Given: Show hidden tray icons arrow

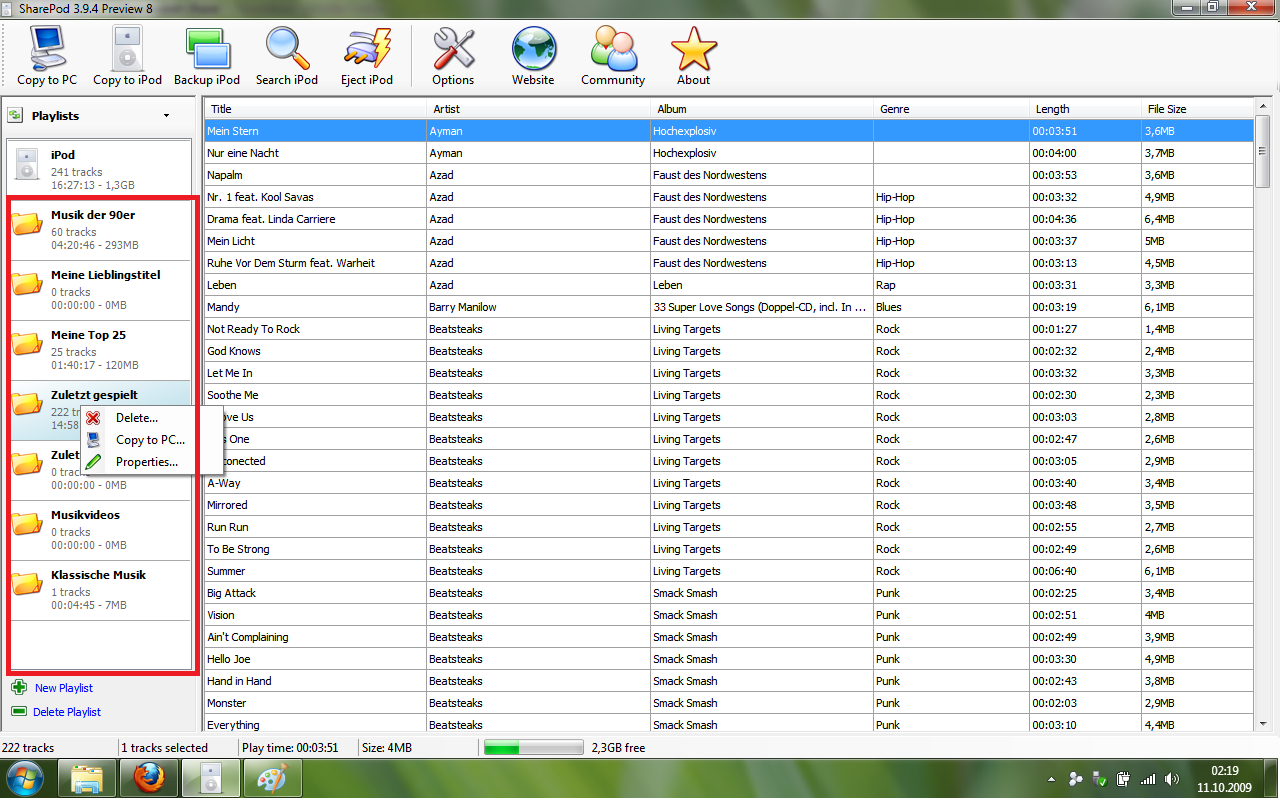Looking at the screenshot, I should [x=1051, y=779].
